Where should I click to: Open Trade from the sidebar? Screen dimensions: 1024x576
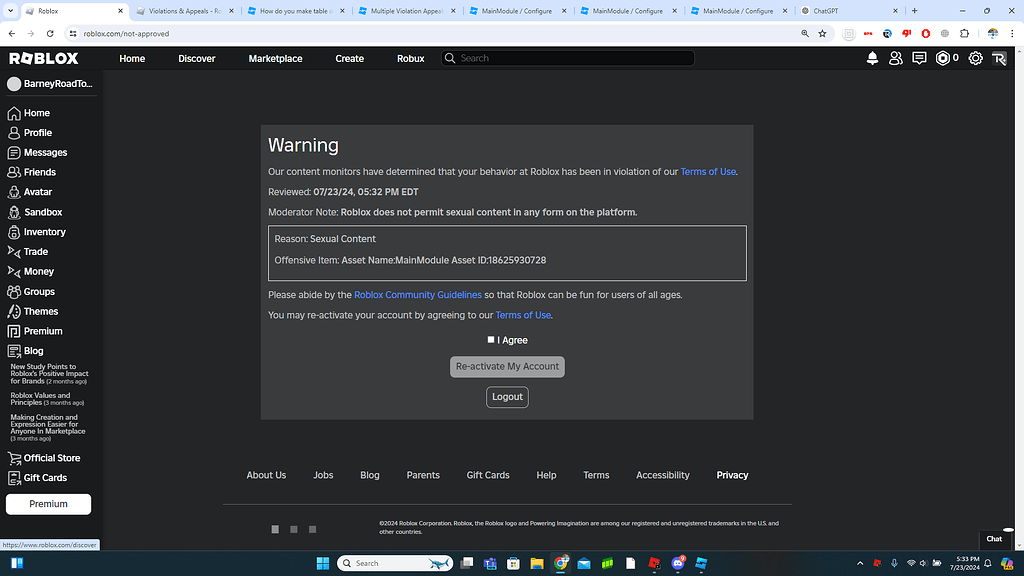[37, 251]
